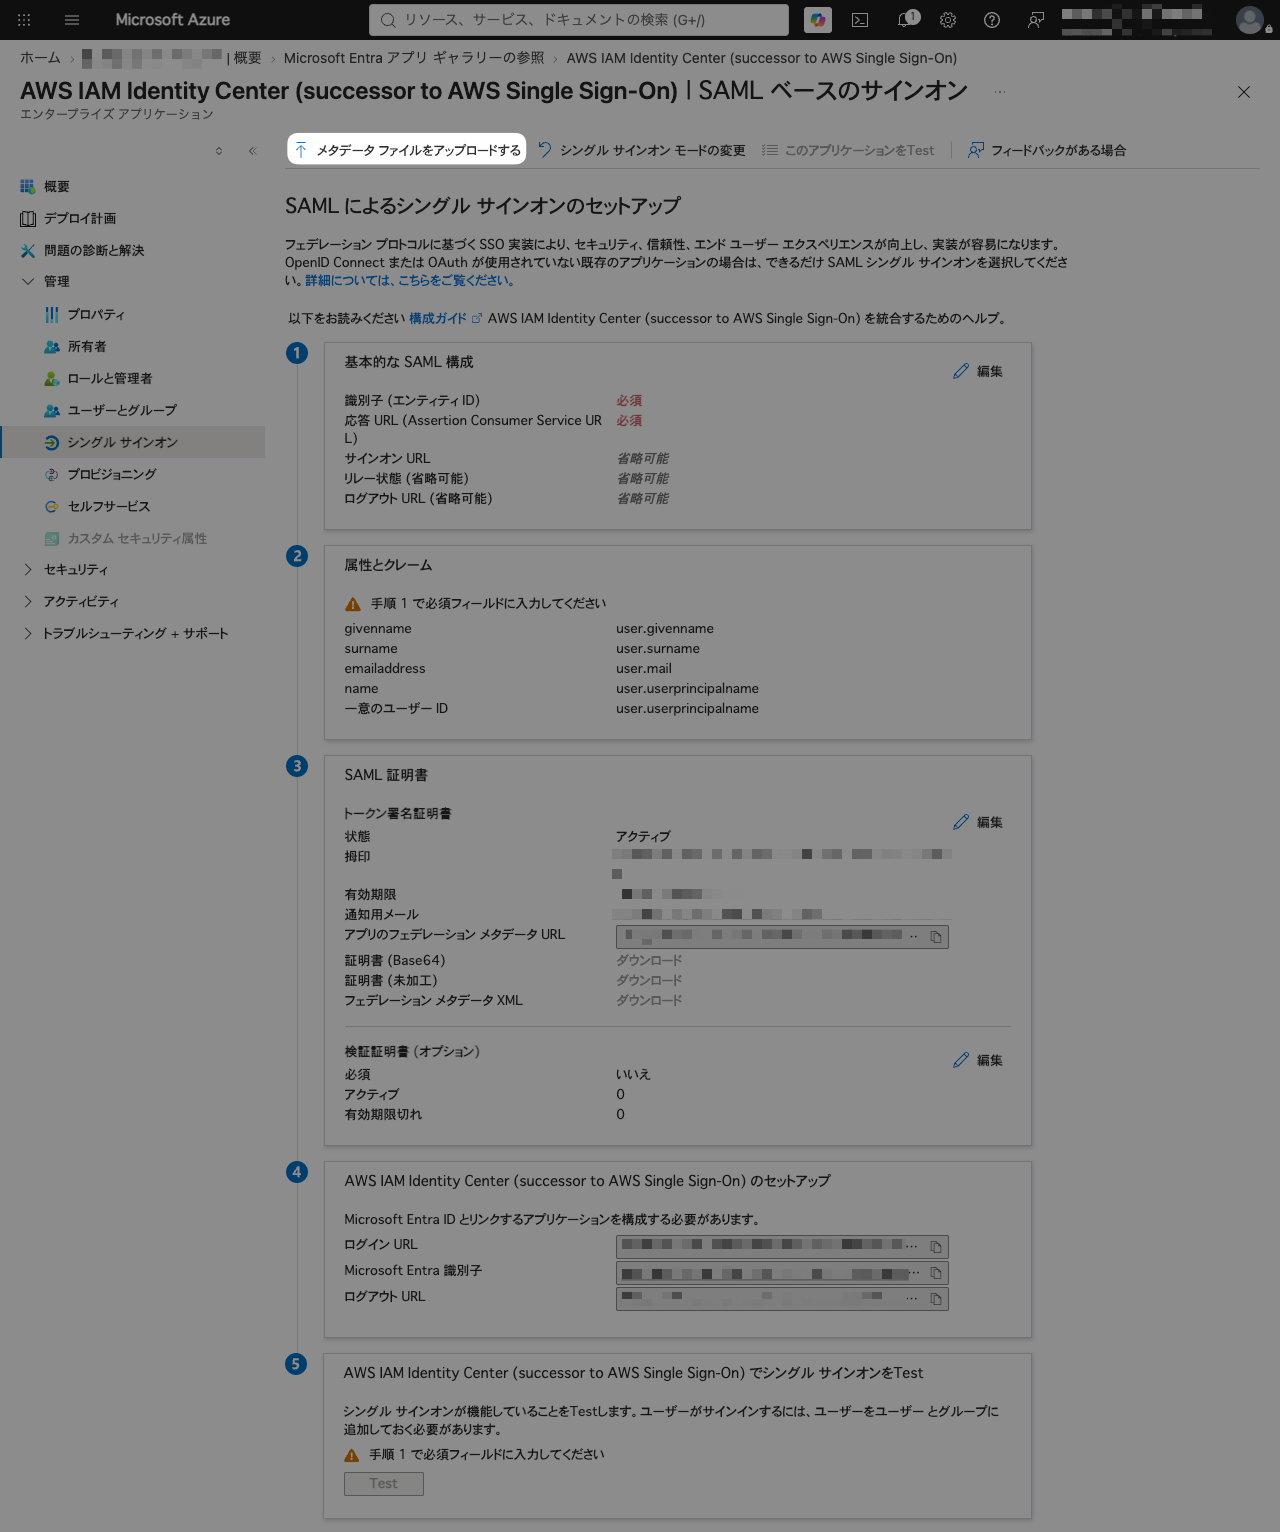Click the more options ellipsis next to page title

click(x=1000, y=92)
